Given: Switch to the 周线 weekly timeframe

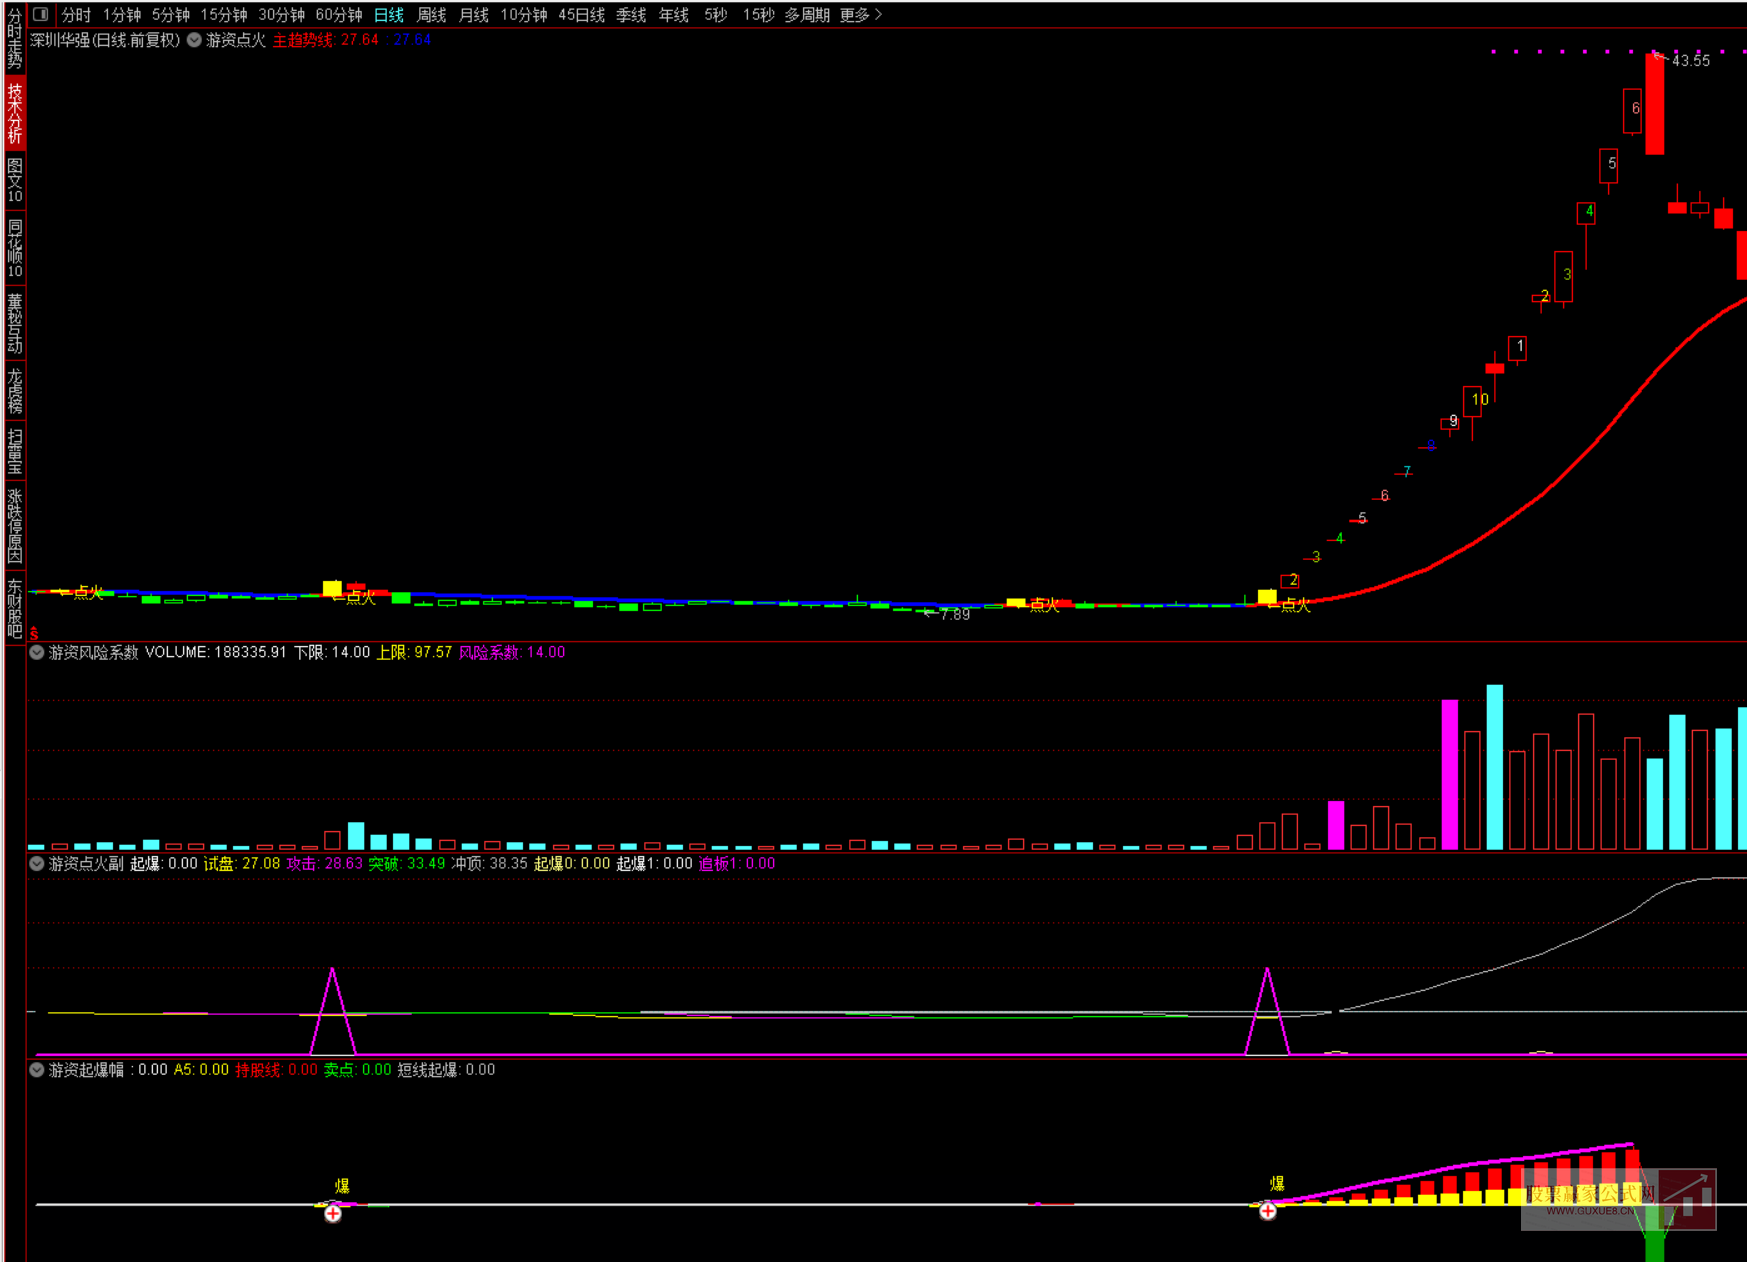Looking at the screenshot, I should point(431,15).
